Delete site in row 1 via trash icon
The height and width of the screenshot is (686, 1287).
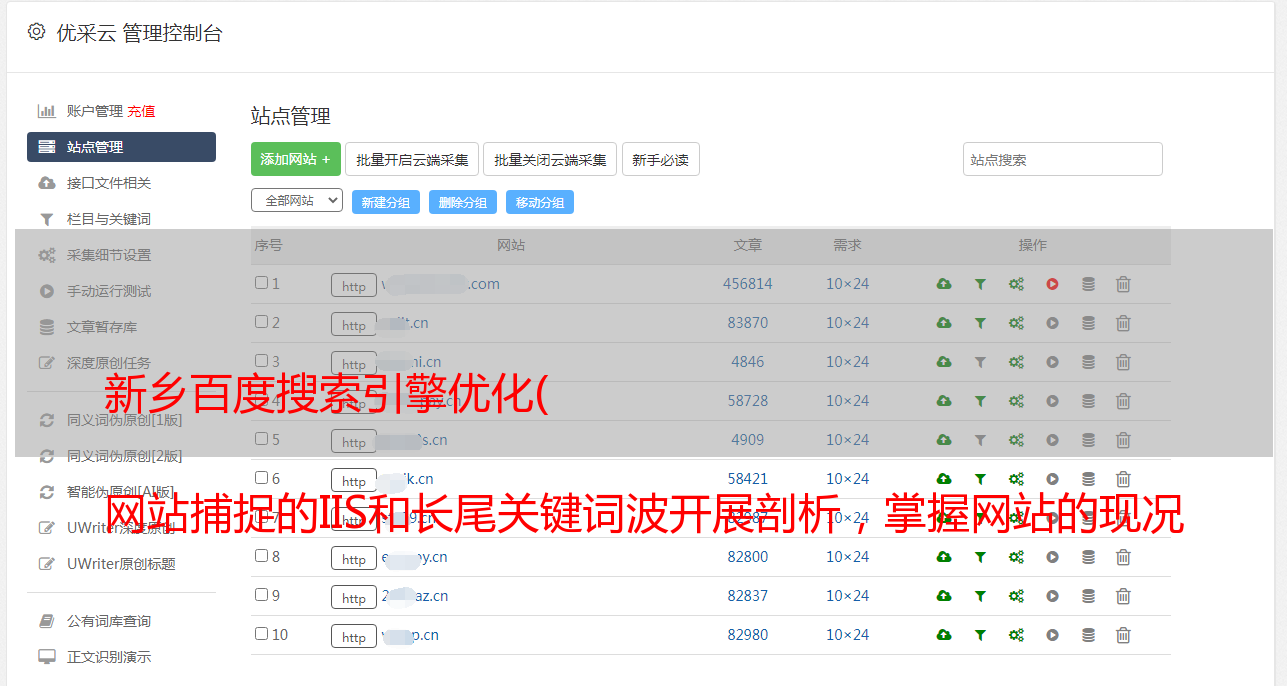[1123, 284]
